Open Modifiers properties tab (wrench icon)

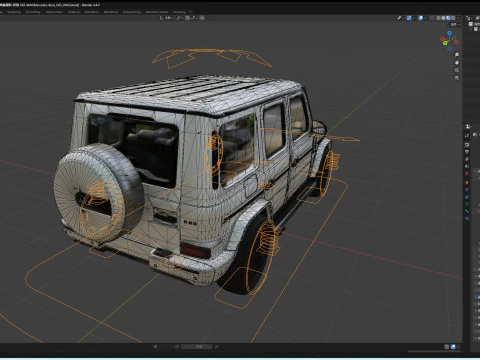[x=467, y=190]
